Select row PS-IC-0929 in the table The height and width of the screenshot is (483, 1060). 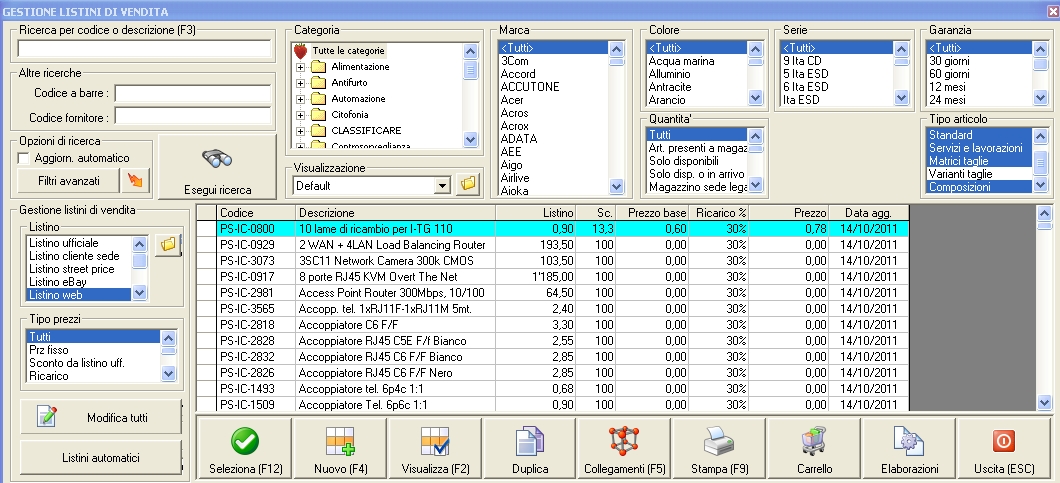point(552,244)
